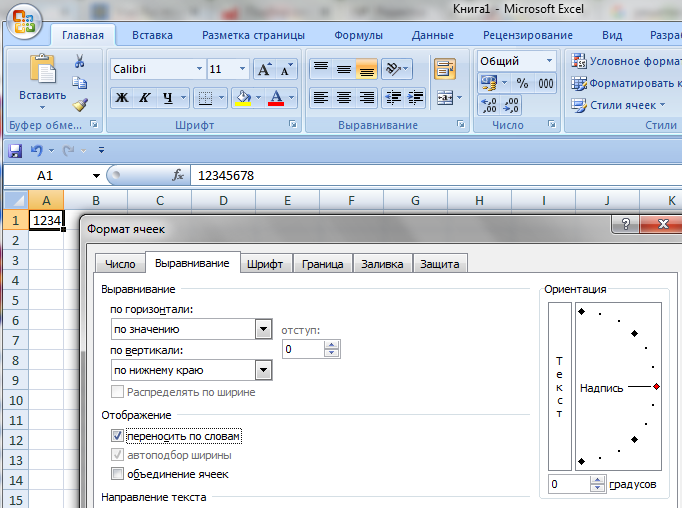Screen dimensions: 682x508
Task: Click the Cut scissors icon
Action: click(x=80, y=62)
